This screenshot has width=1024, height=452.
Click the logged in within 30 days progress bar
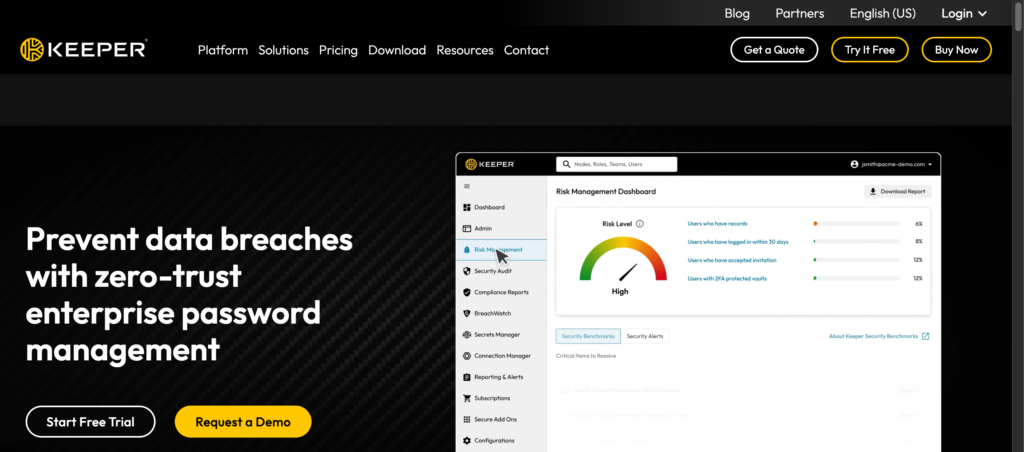click(856, 242)
